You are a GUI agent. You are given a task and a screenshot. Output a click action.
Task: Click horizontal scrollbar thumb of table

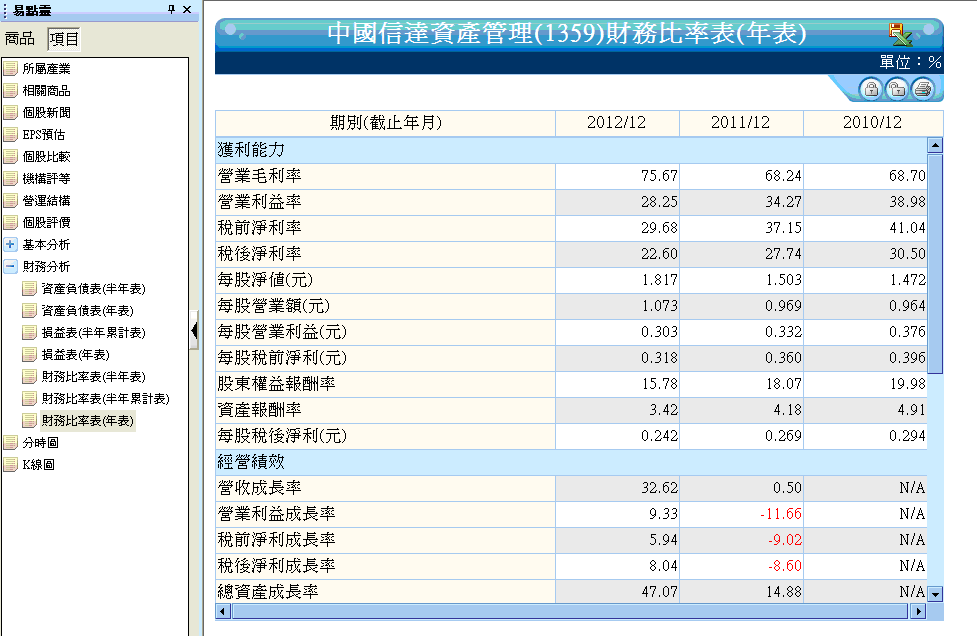pyautogui.click(x=570, y=611)
